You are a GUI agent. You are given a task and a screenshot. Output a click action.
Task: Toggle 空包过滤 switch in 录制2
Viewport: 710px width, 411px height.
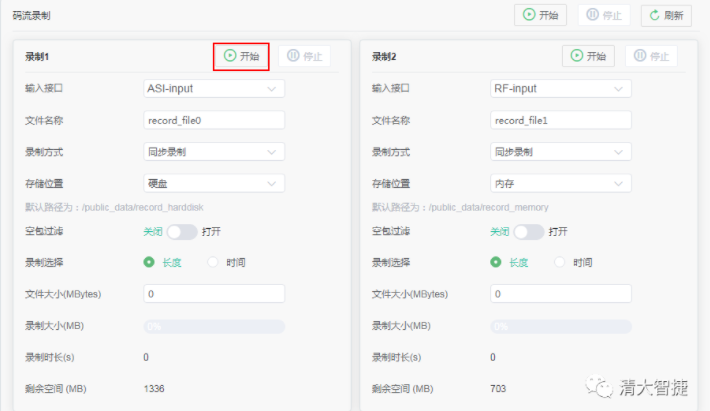pyautogui.click(x=528, y=231)
